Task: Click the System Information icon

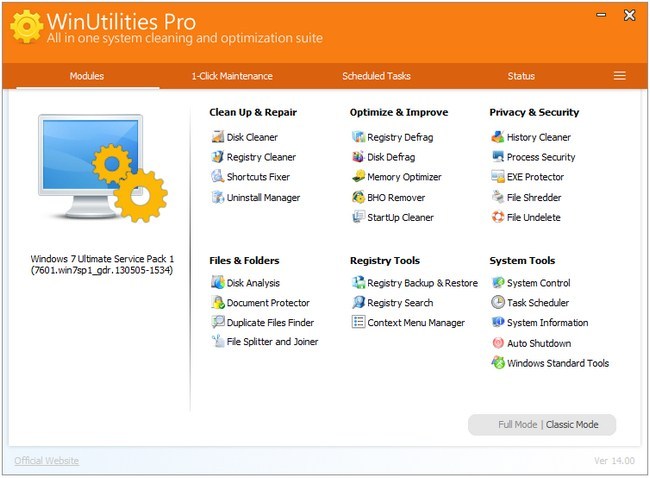Action: pyautogui.click(x=498, y=322)
